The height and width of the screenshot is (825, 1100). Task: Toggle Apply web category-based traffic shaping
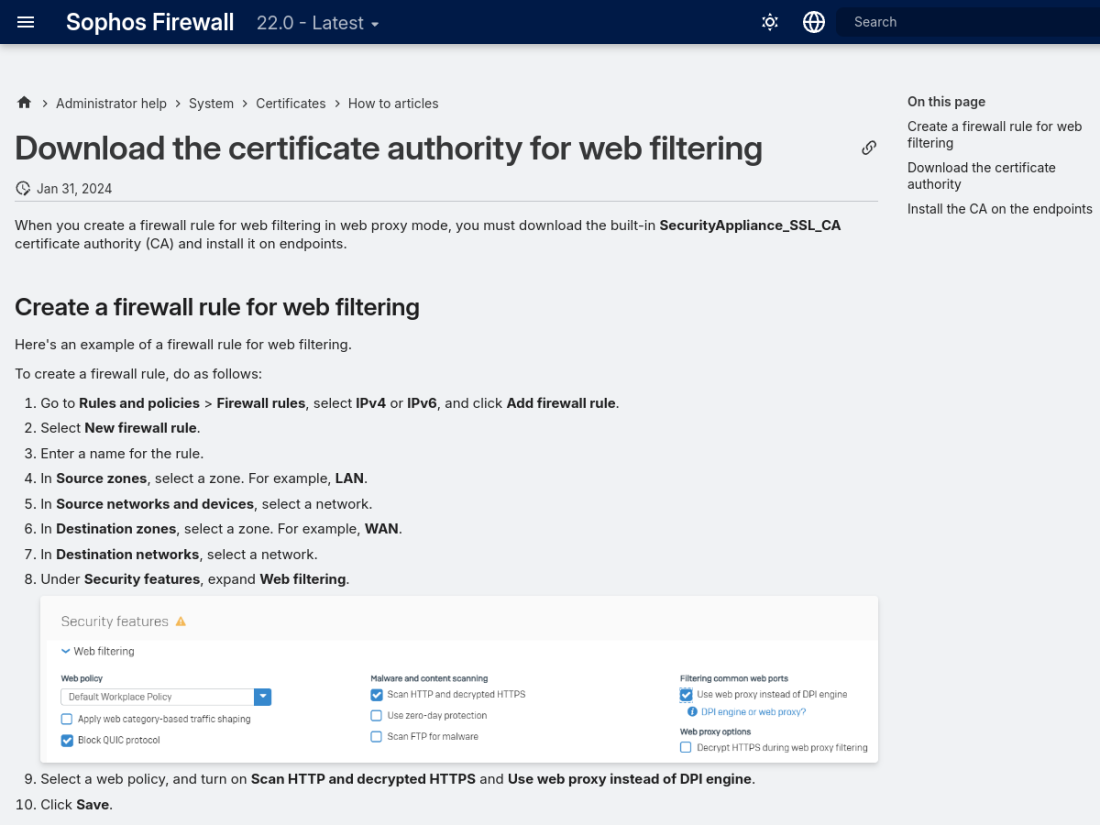click(67, 719)
